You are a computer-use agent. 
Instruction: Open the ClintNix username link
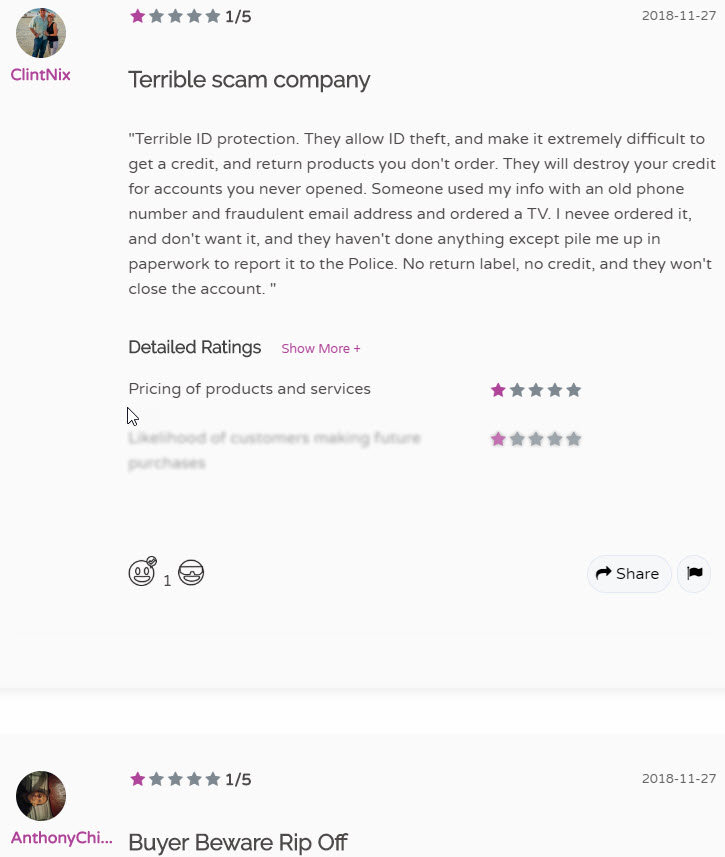coord(40,74)
